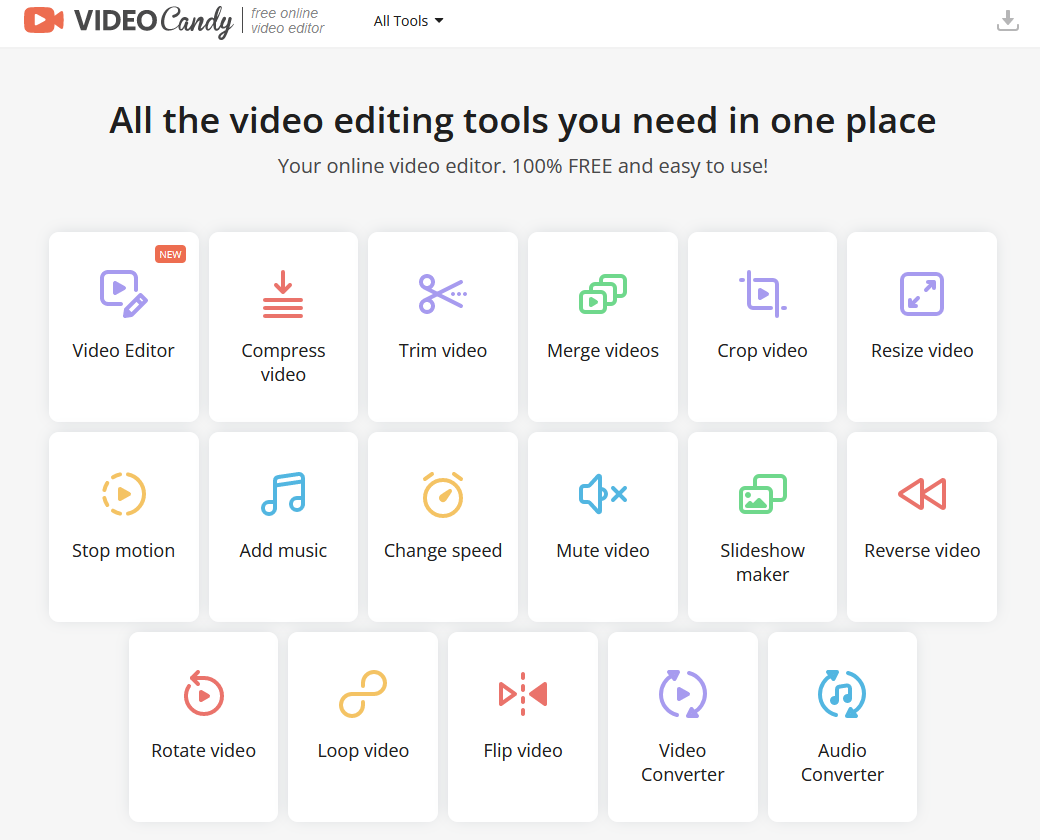Click the Resize video icon
This screenshot has width=1040, height=840.
tap(922, 294)
